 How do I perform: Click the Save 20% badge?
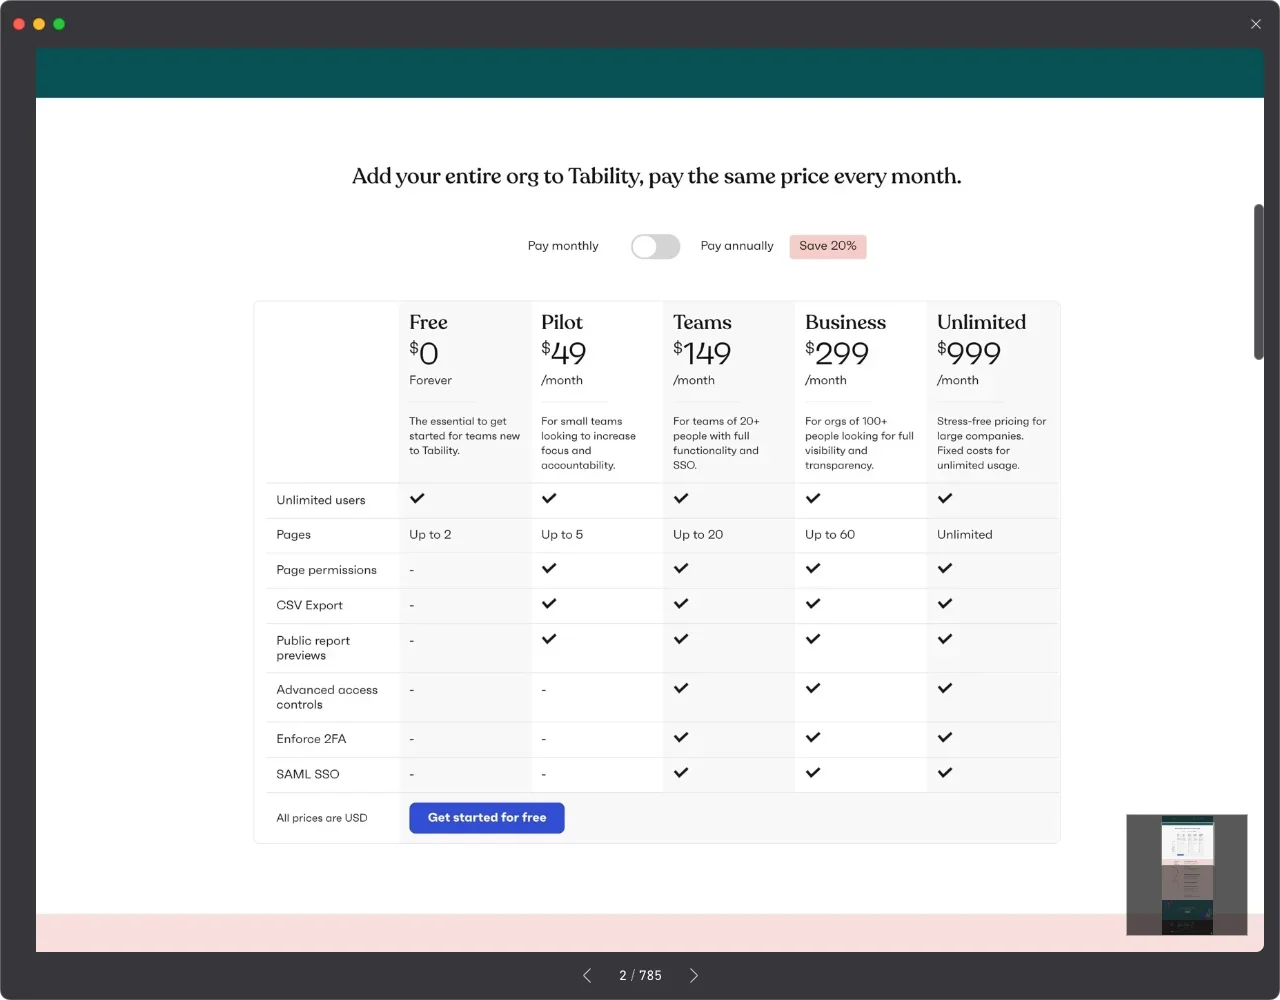click(x=828, y=246)
